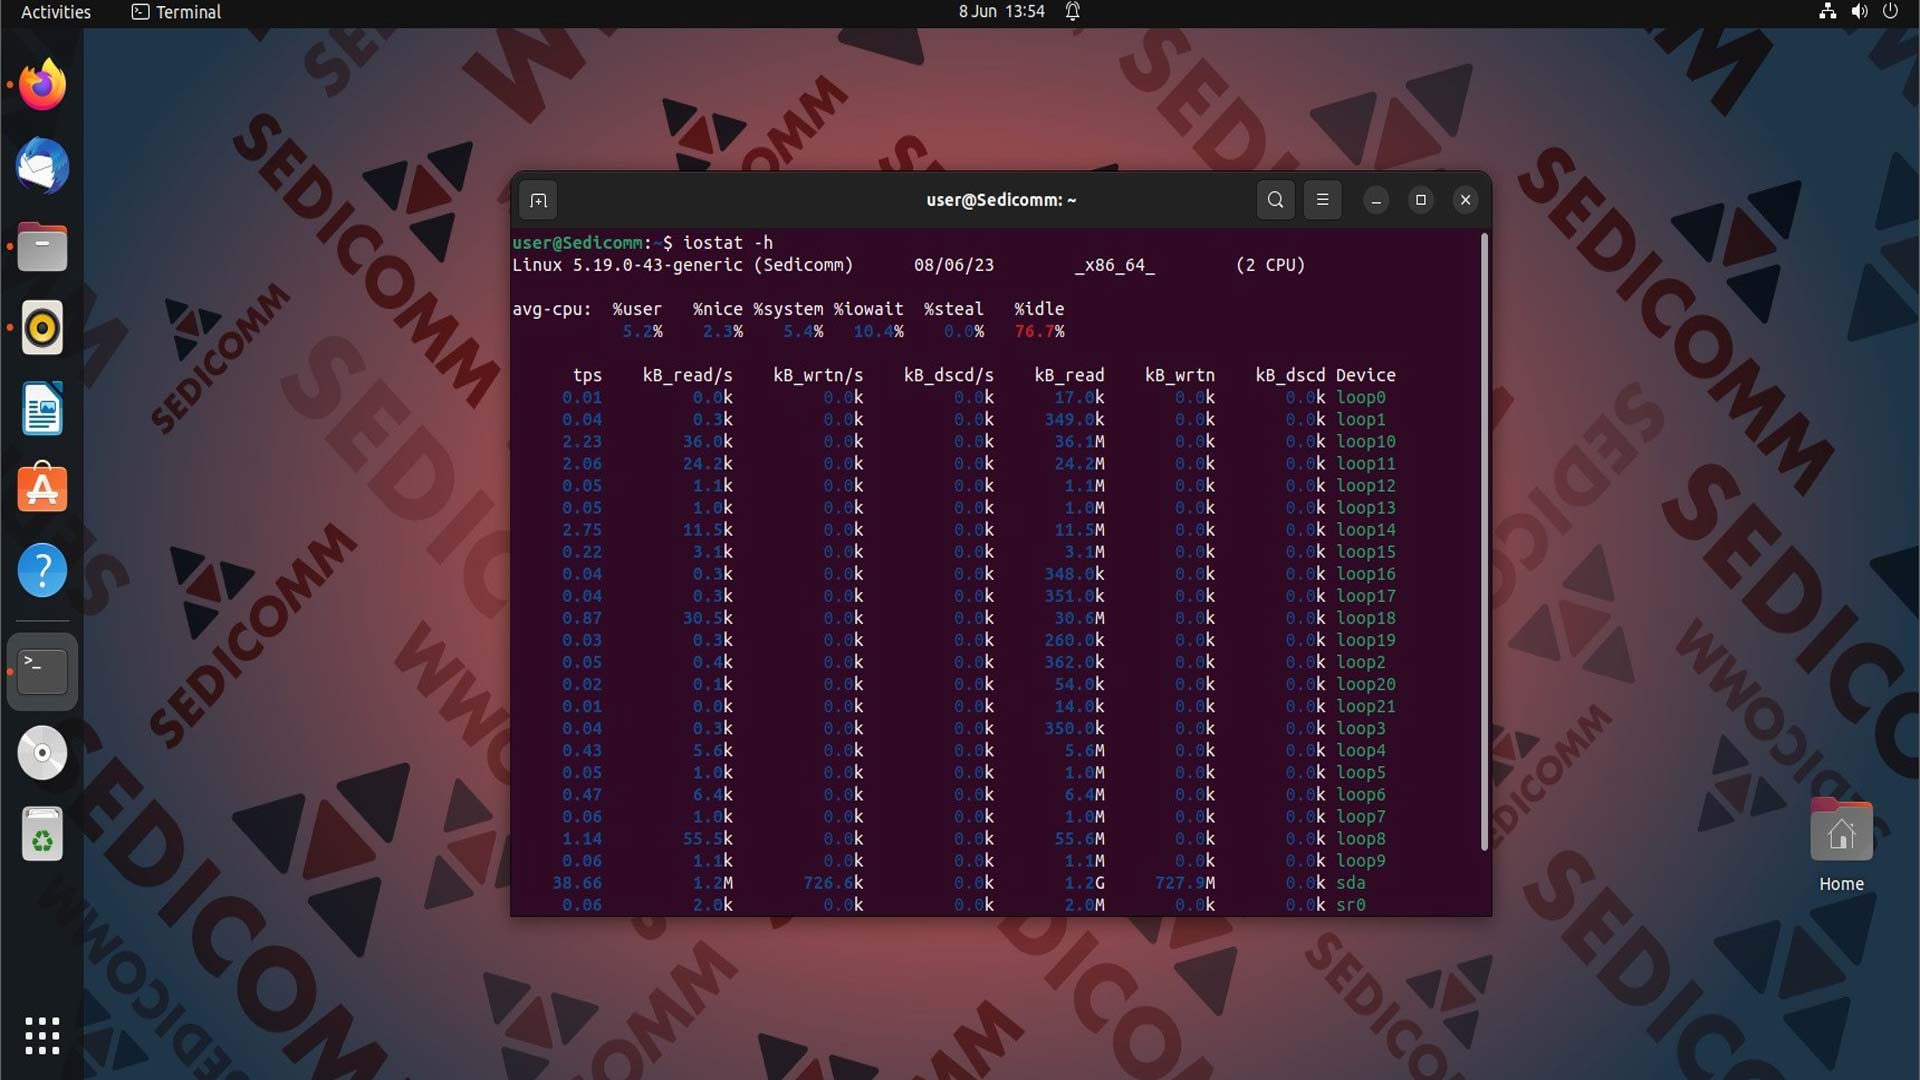Click the Terminal vertical scrollbar
This screenshot has height=1080, width=1920.
pyautogui.click(x=1484, y=540)
